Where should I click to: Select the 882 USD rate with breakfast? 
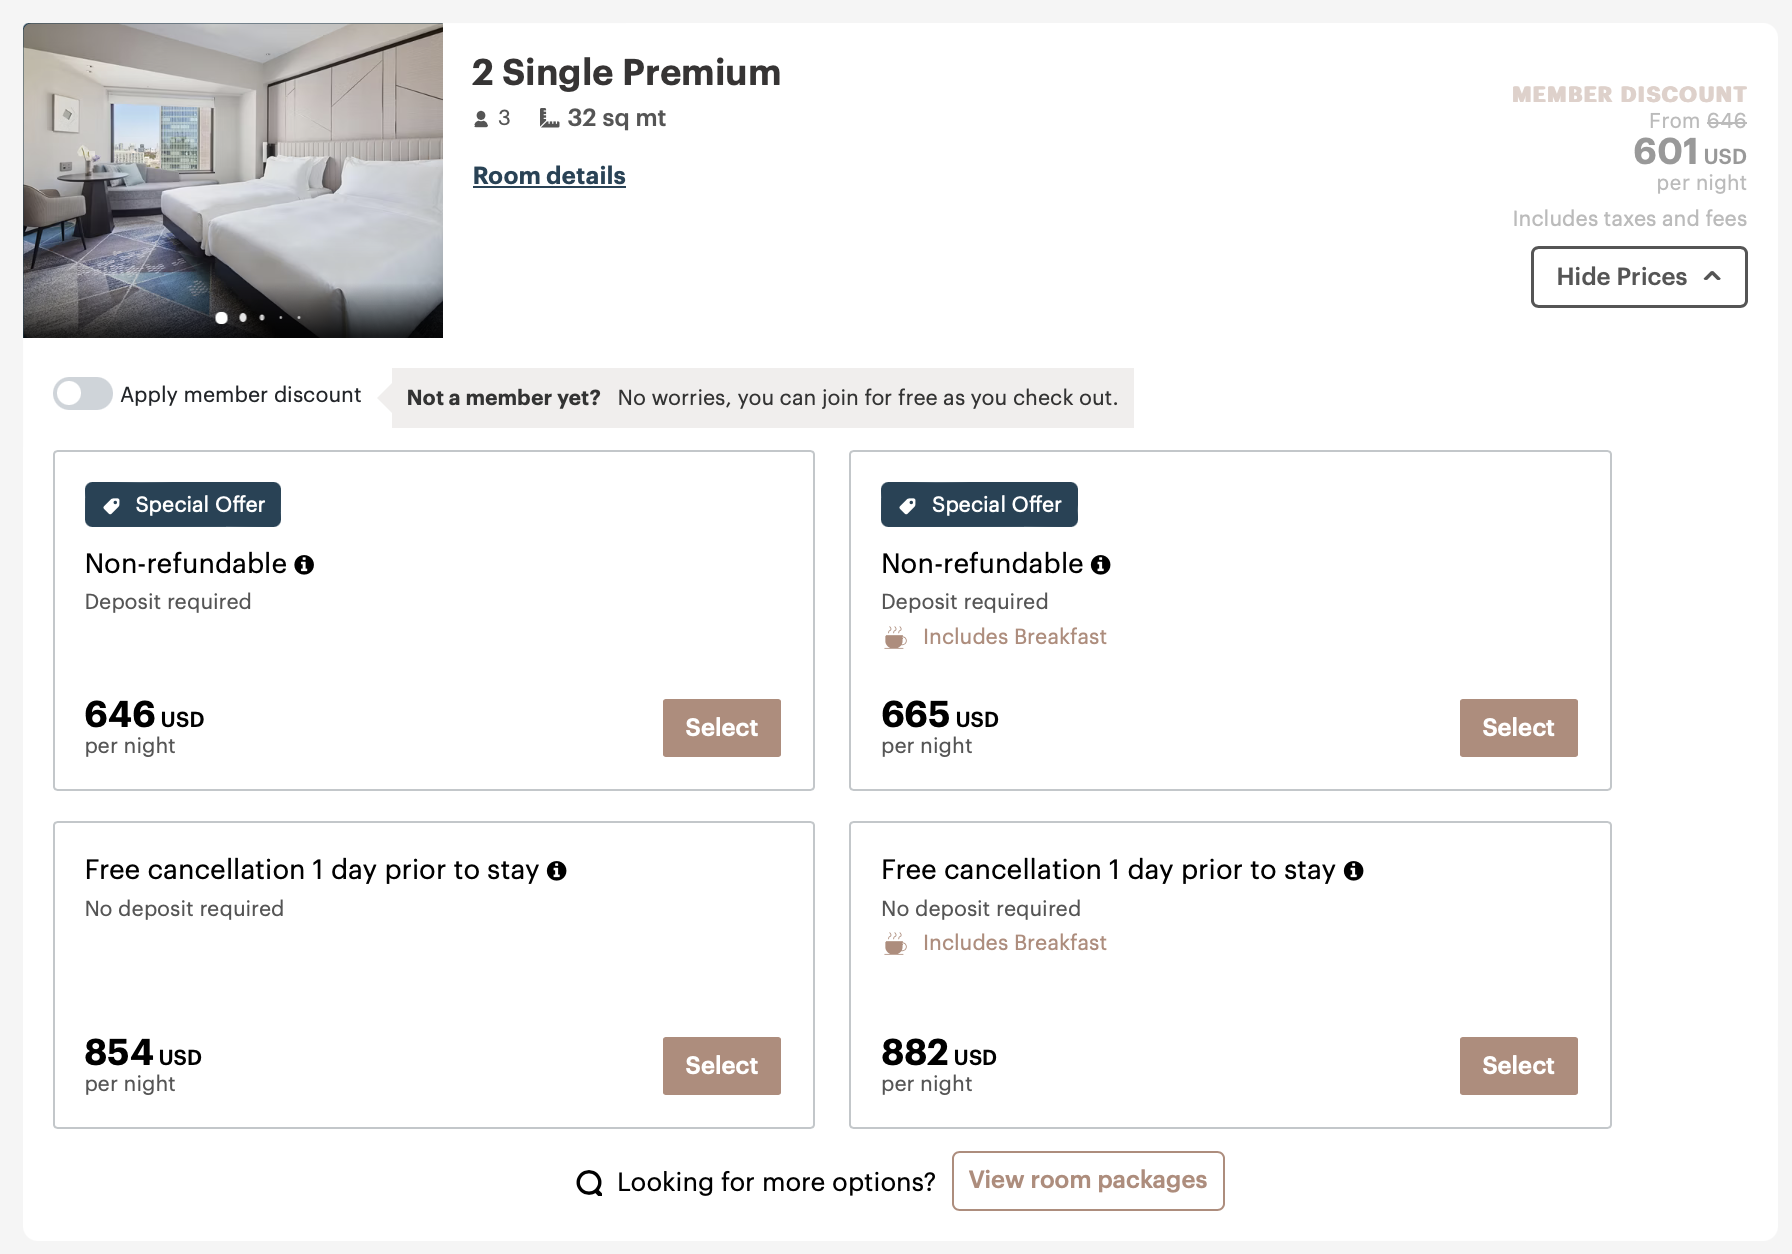coord(1518,1066)
